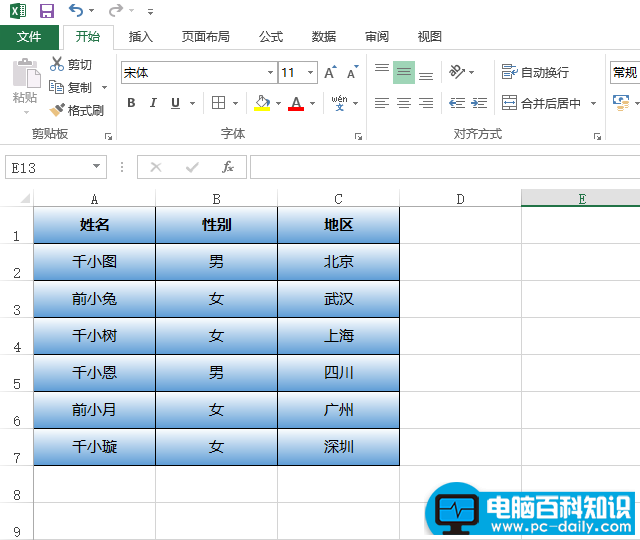The image size is (640, 540).
Task: Click the decrease indent icon
Action: point(457,103)
